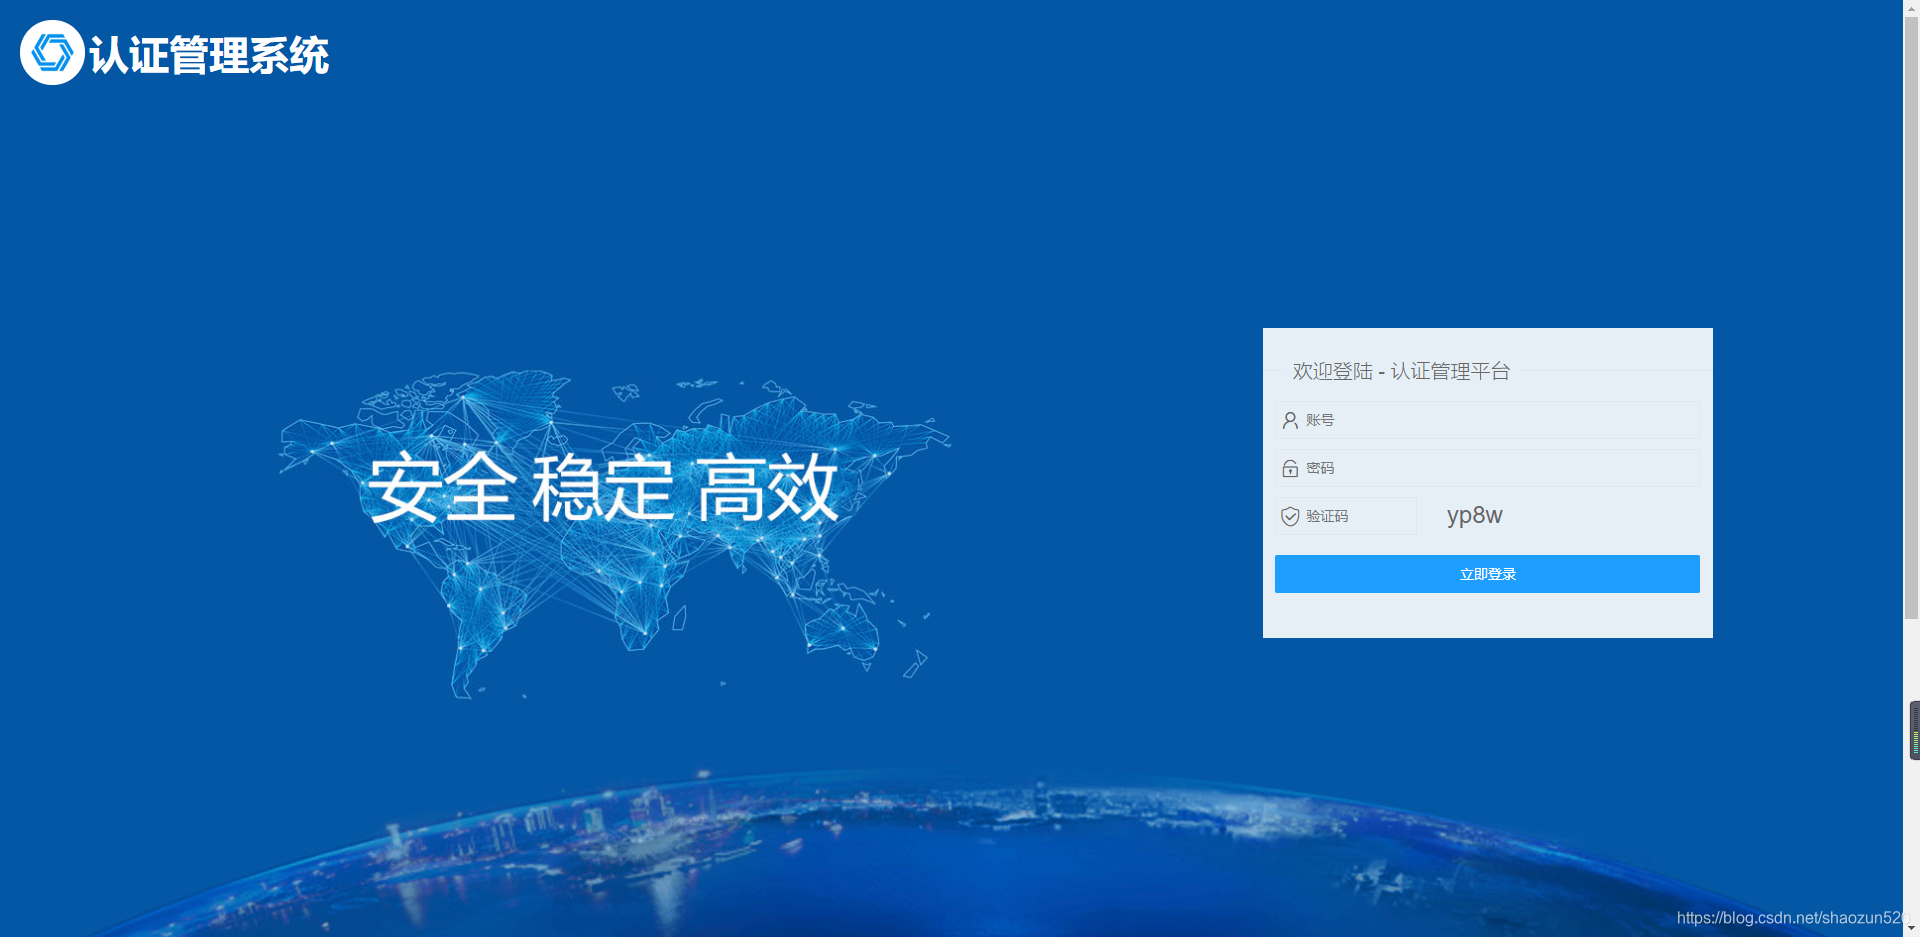Viewport: 1920px width, 937px height.
Task: Click the vertical scrollbar thumb
Action: 1911,318
